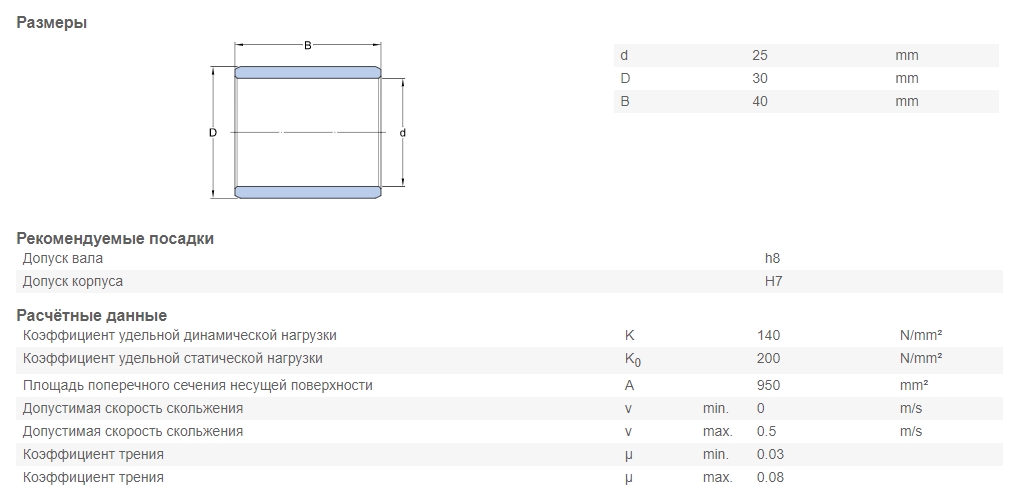The width and height of the screenshot is (1031, 497).
Task: Click the Площадь поперечного сечения row label
Action: pyautogui.click(x=197, y=385)
